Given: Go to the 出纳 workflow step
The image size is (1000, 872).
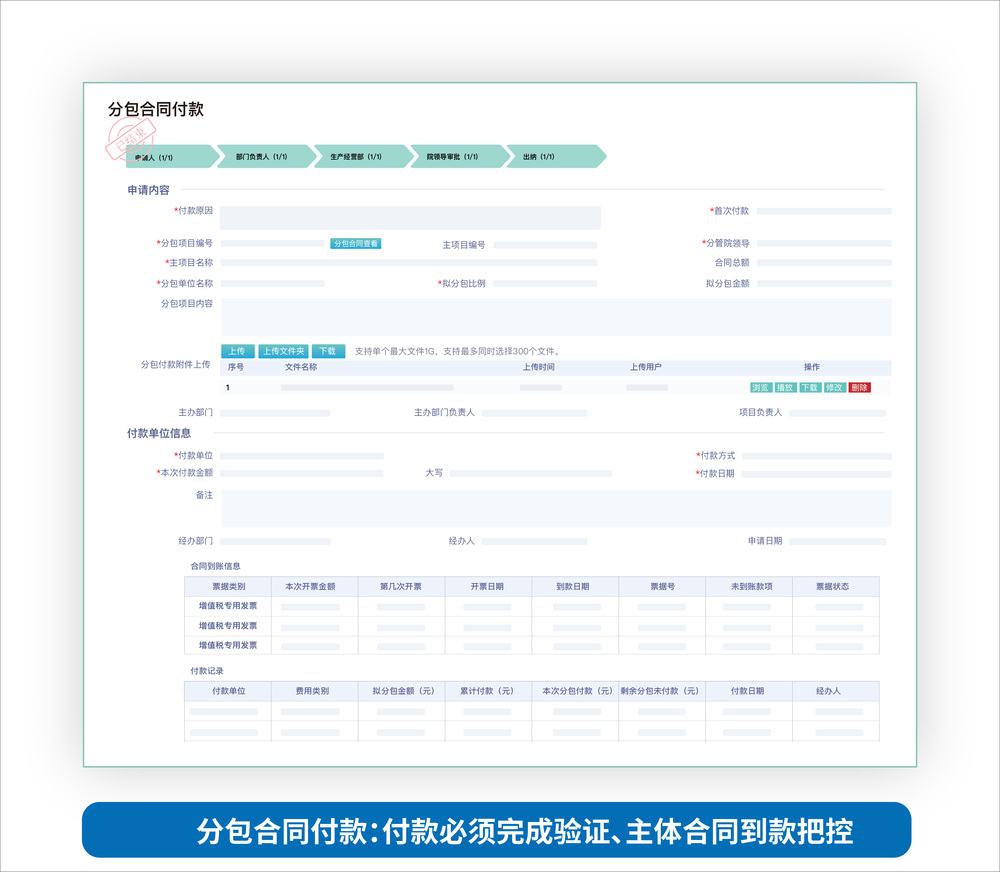Looking at the screenshot, I should (x=550, y=157).
